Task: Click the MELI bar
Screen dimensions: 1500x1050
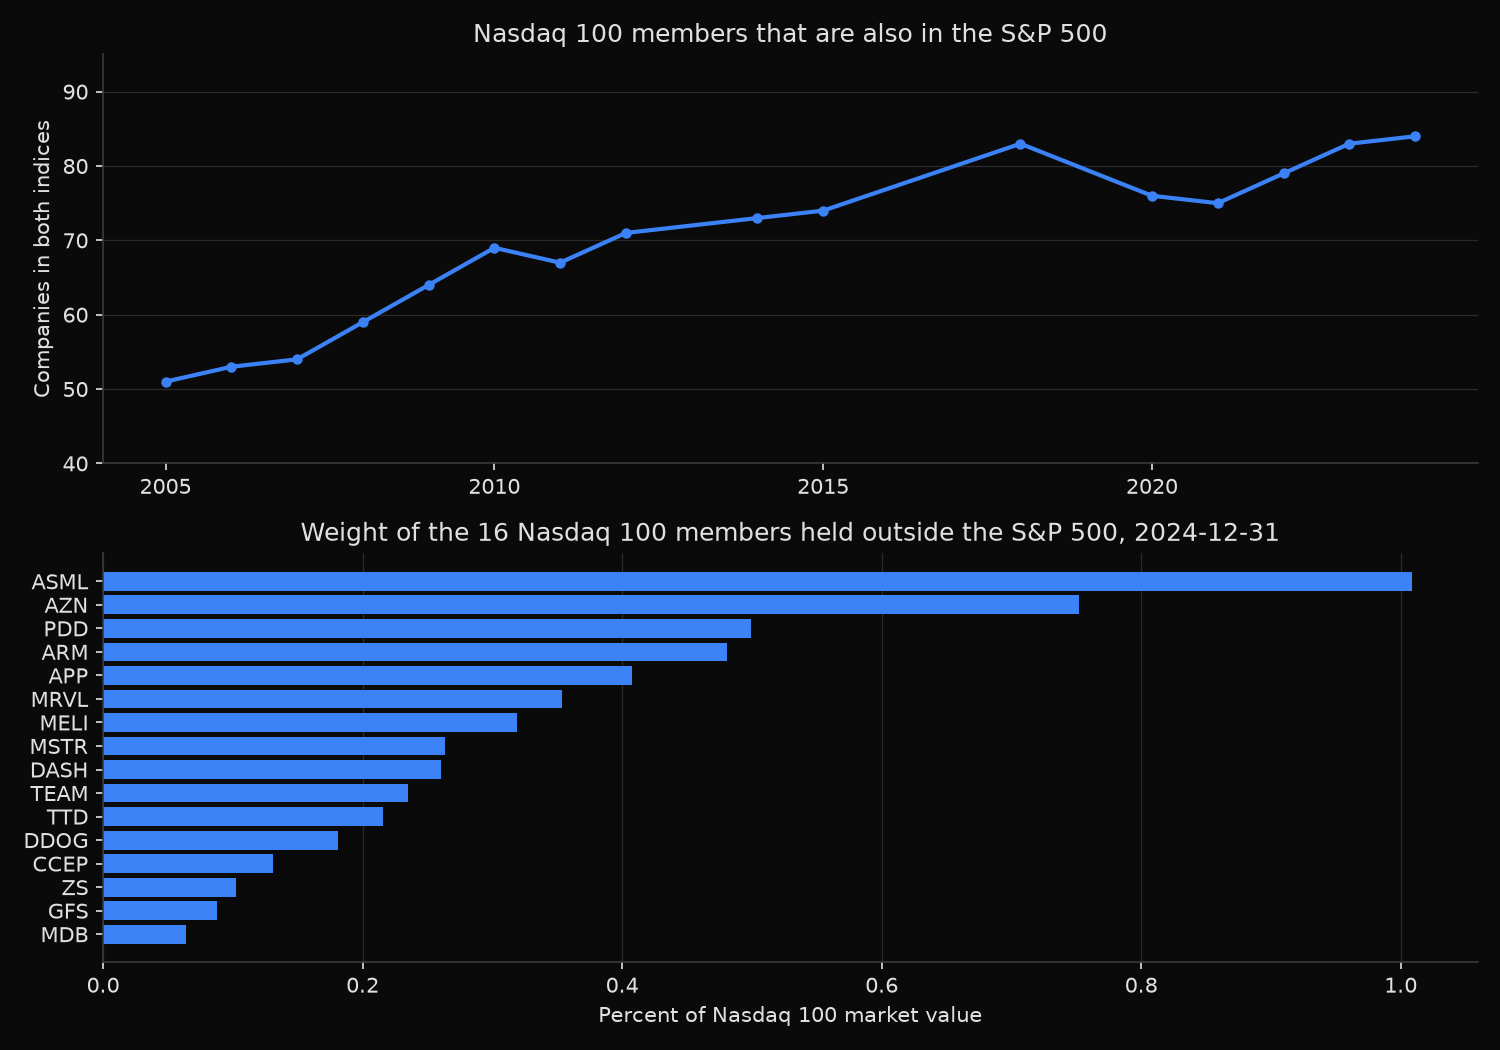Action: pyautogui.click(x=310, y=722)
